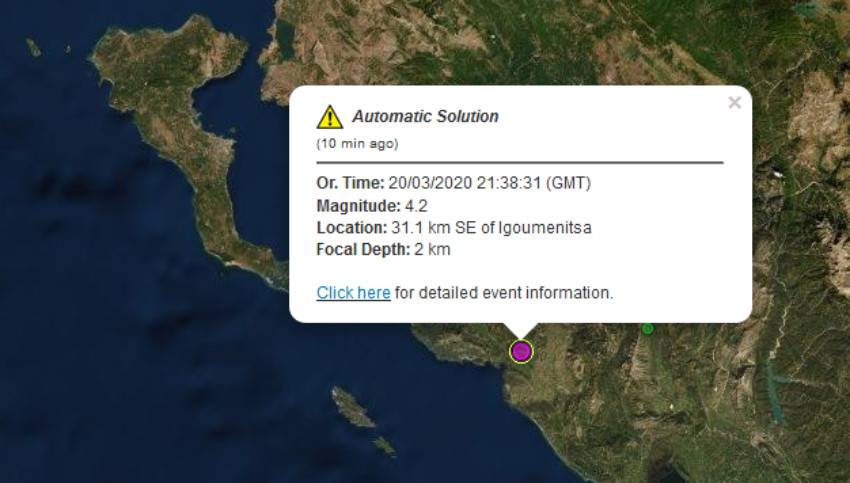
Task: Click the tiny island below the larger one
Action: (384, 446)
